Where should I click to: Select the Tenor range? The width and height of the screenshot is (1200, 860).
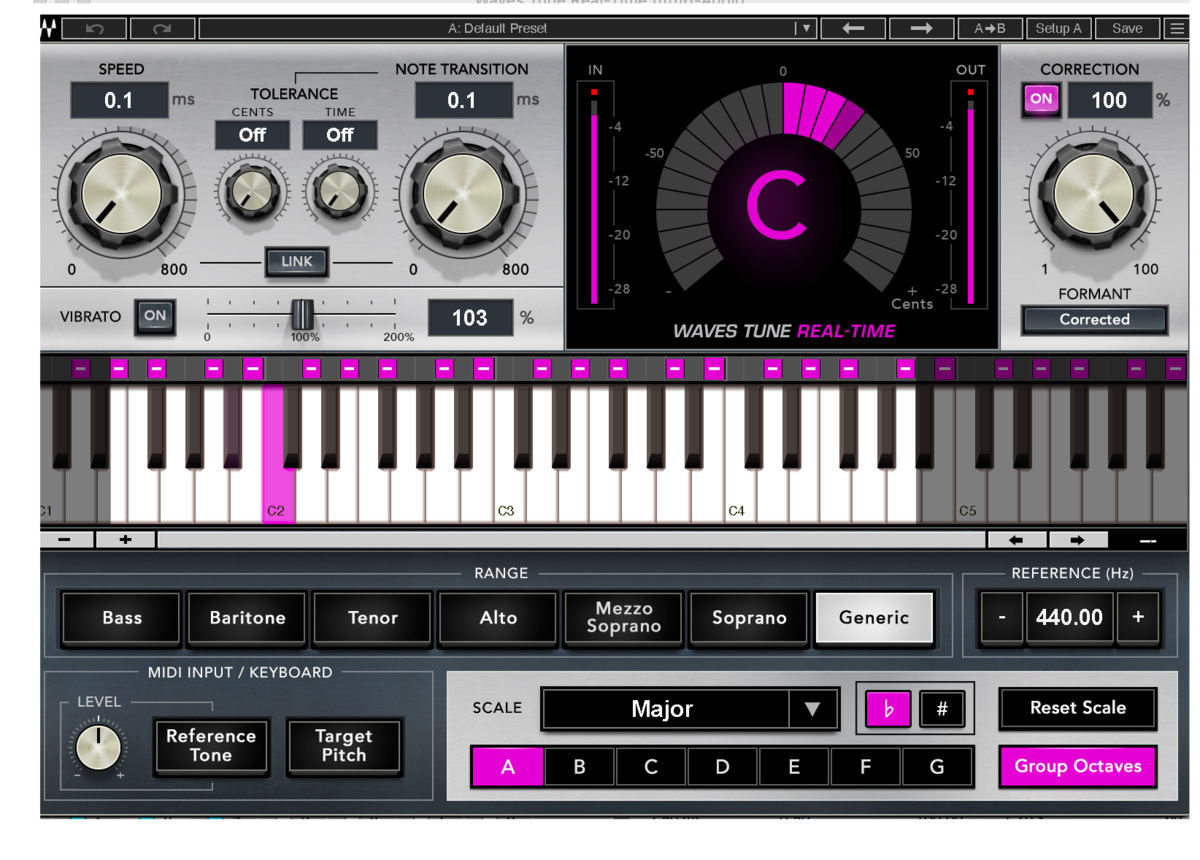(373, 618)
